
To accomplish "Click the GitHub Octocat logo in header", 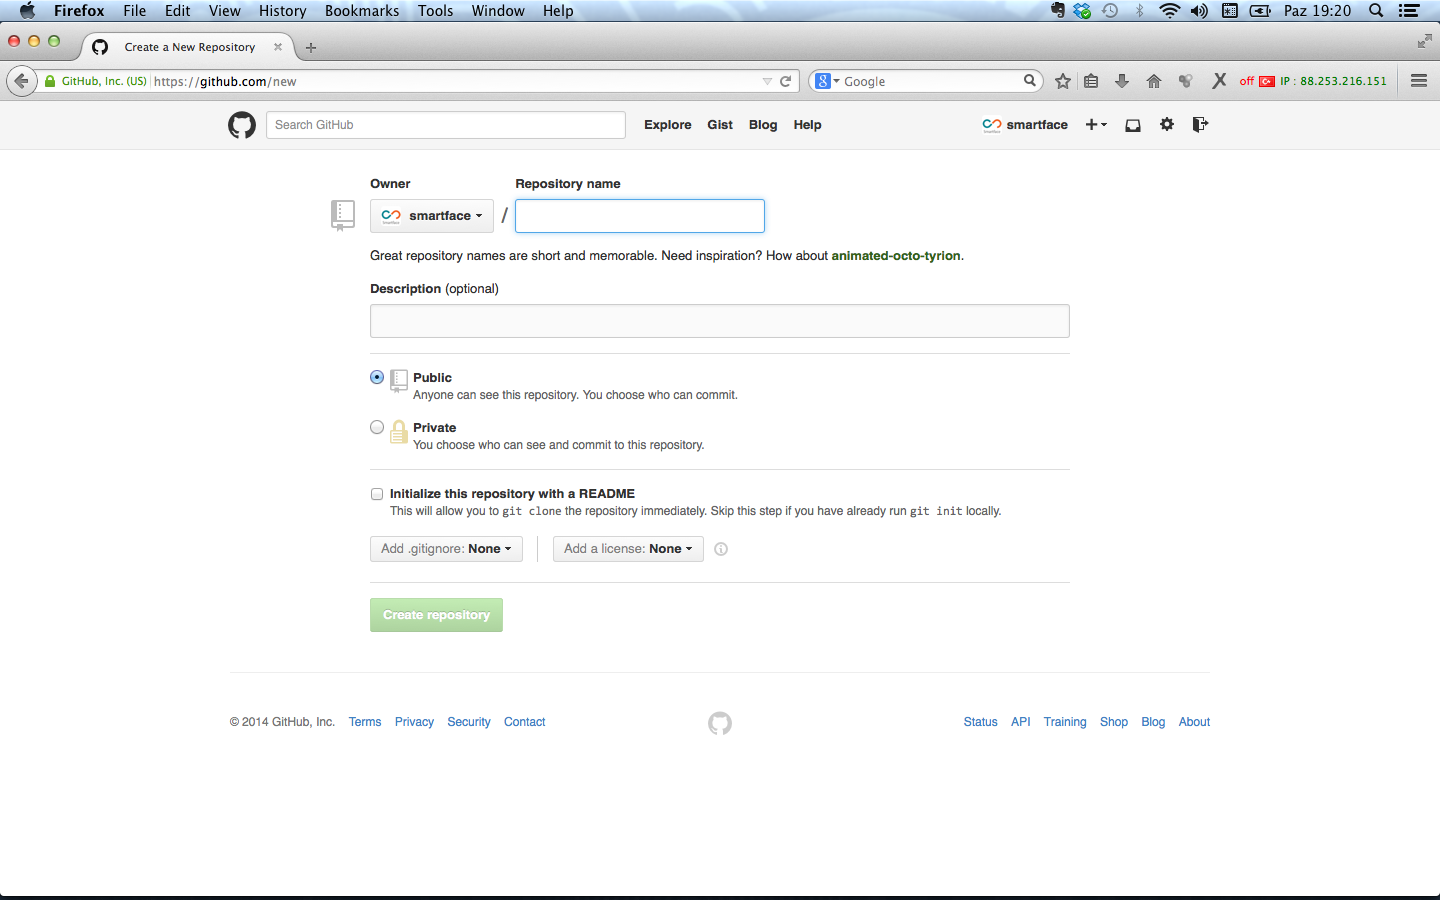I will [241, 125].
